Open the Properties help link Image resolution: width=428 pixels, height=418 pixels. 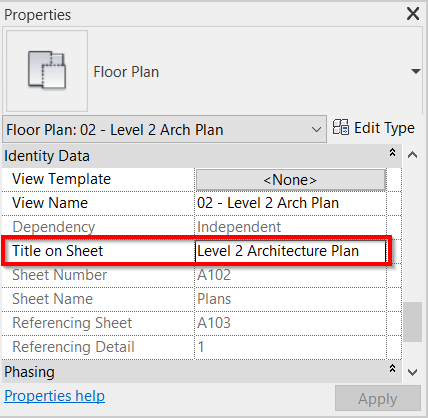tap(54, 396)
